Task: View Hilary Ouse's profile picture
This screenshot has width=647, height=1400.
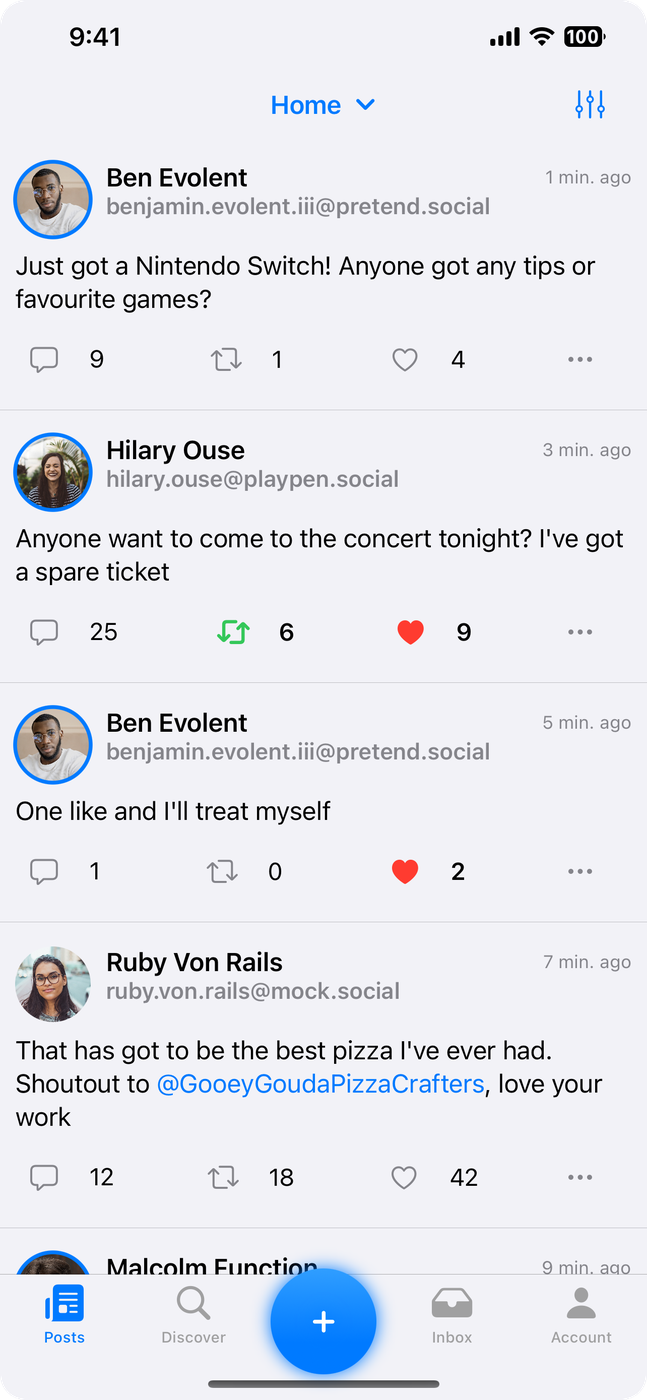Action: point(53,472)
